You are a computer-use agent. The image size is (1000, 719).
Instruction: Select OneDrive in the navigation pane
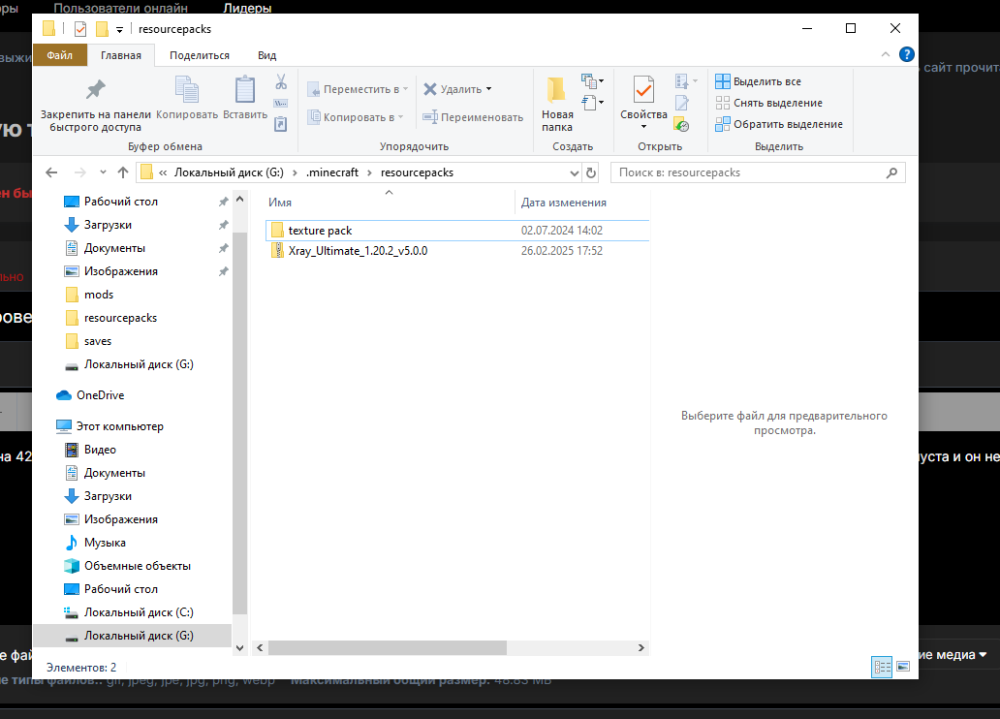click(x=99, y=395)
